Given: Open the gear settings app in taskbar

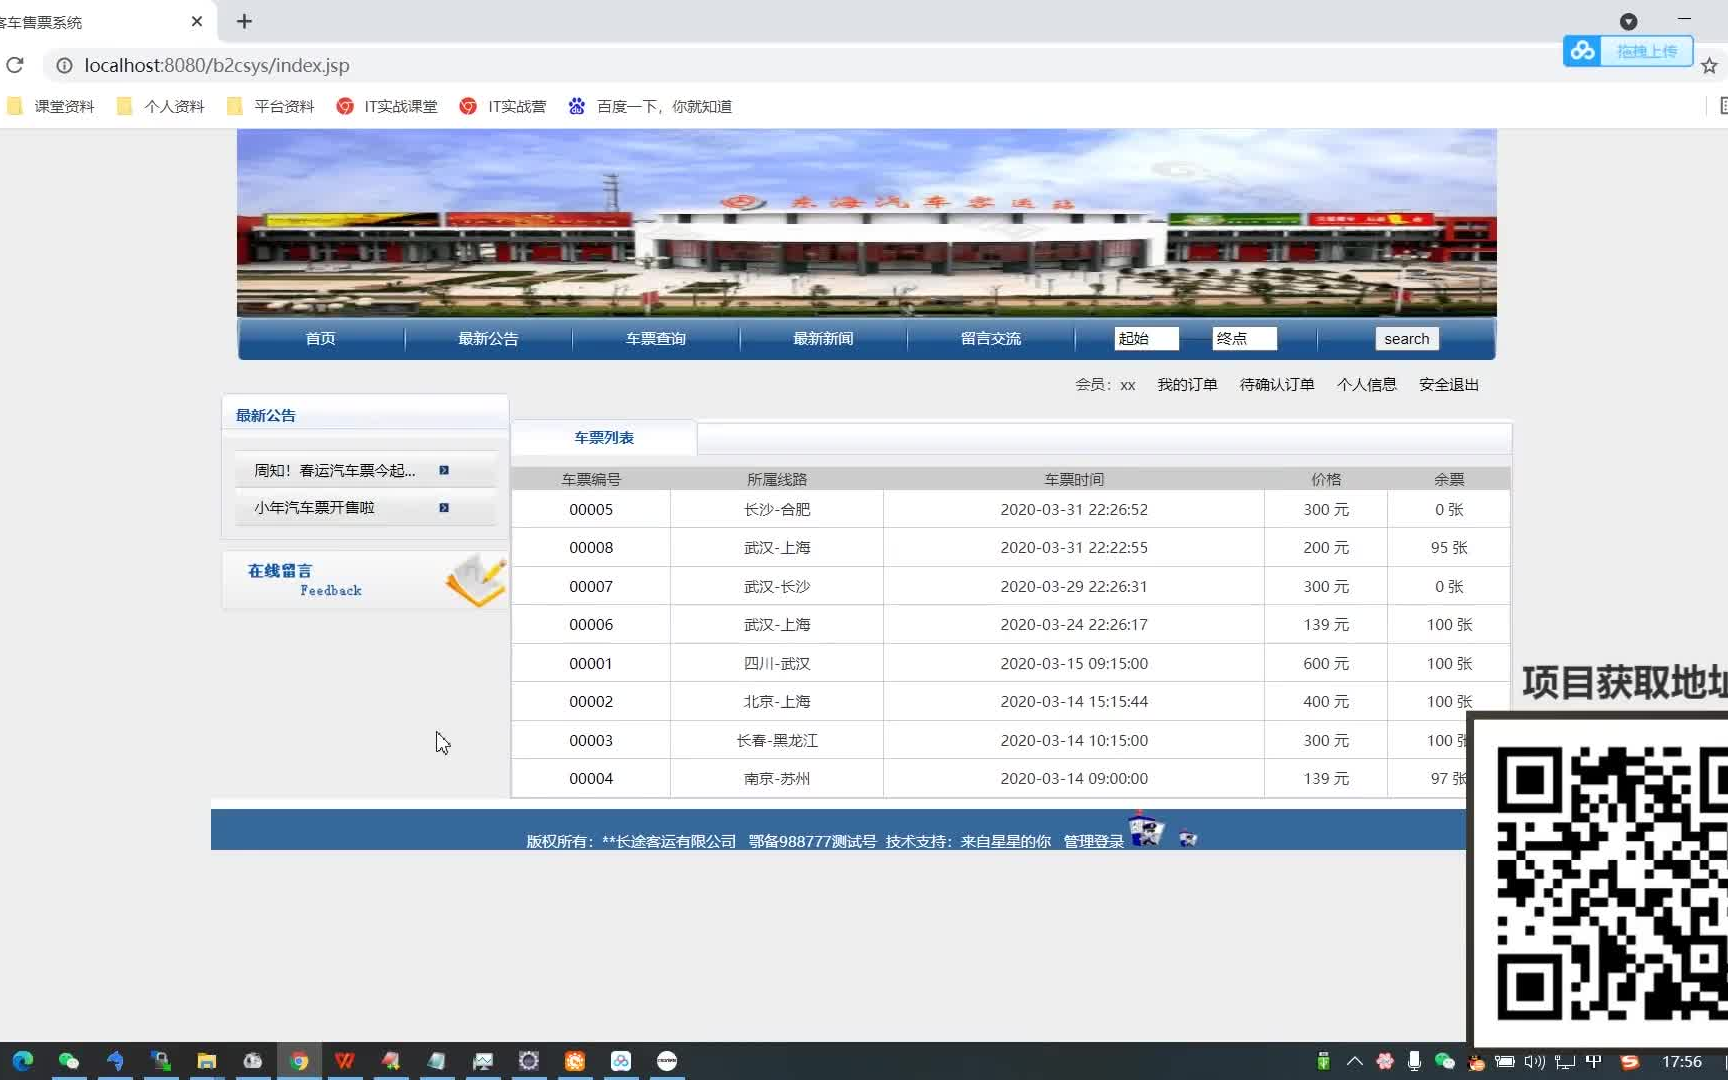Looking at the screenshot, I should [x=529, y=1061].
